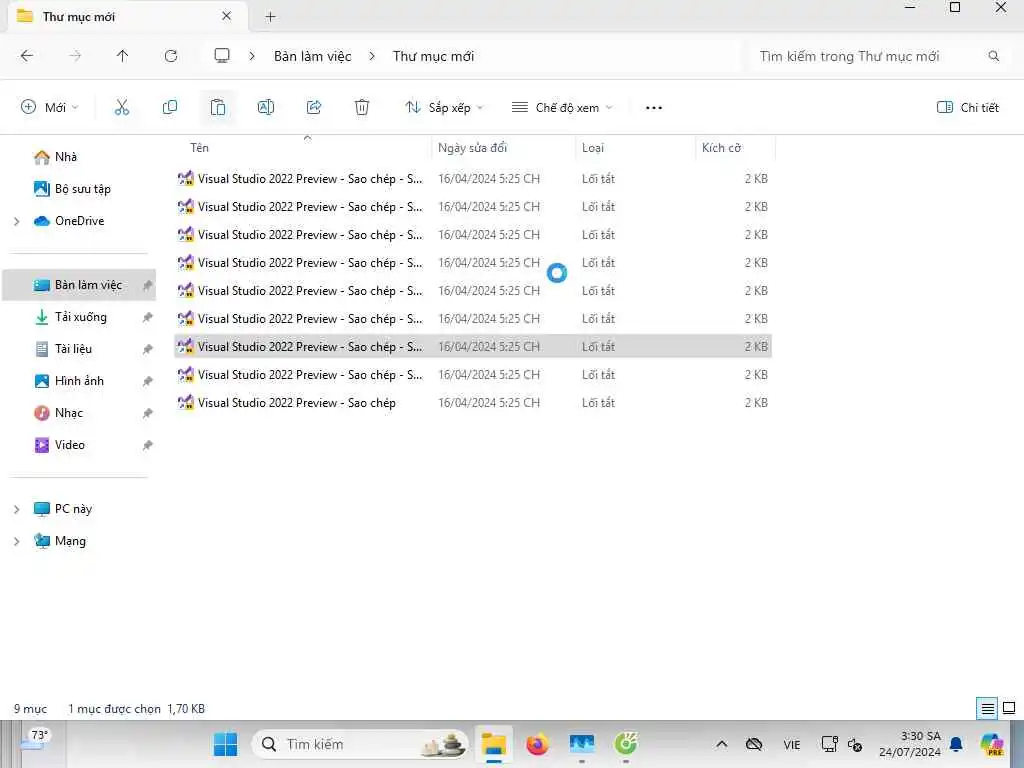
Task: Show hidden tray icons chevron
Action: (722, 744)
